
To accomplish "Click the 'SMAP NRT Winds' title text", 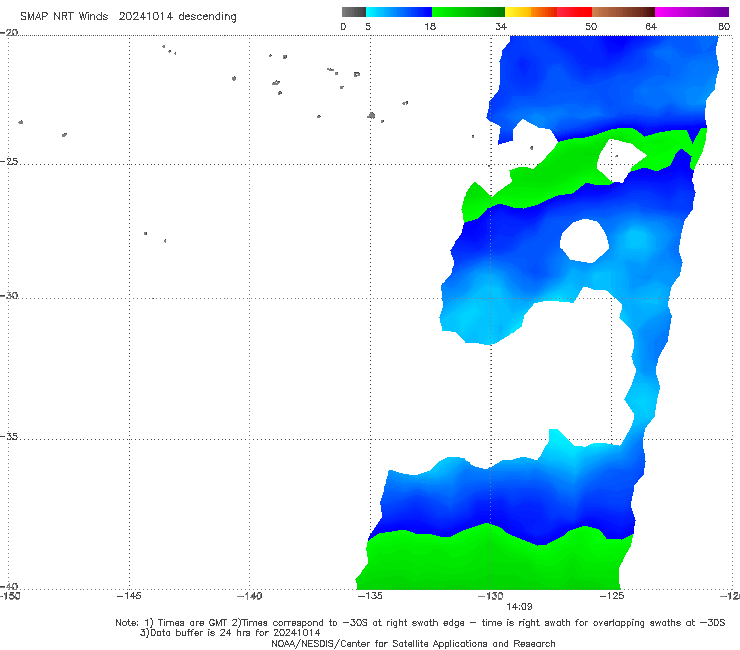I will point(64,16).
